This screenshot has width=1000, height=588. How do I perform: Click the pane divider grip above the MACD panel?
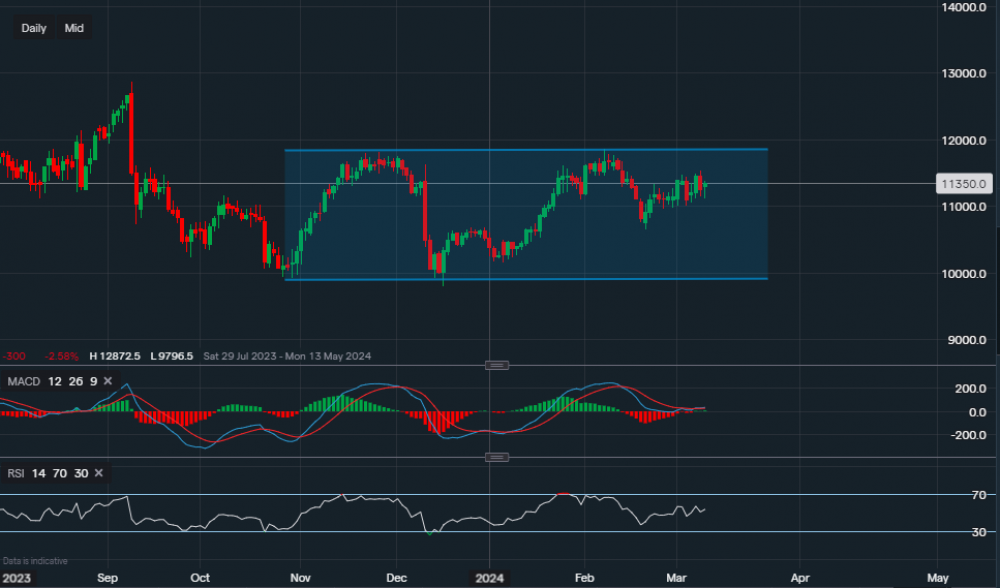tap(496, 365)
